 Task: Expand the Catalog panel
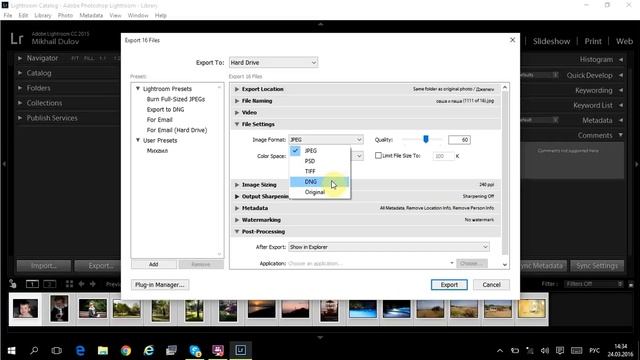pyautogui.click(x=20, y=73)
